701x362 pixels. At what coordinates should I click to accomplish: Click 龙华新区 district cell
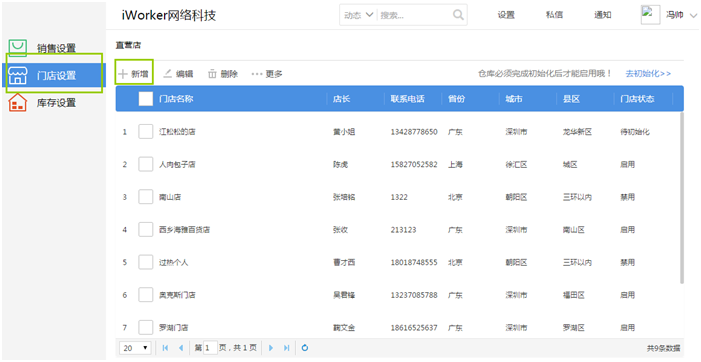click(x=577, y=132)
